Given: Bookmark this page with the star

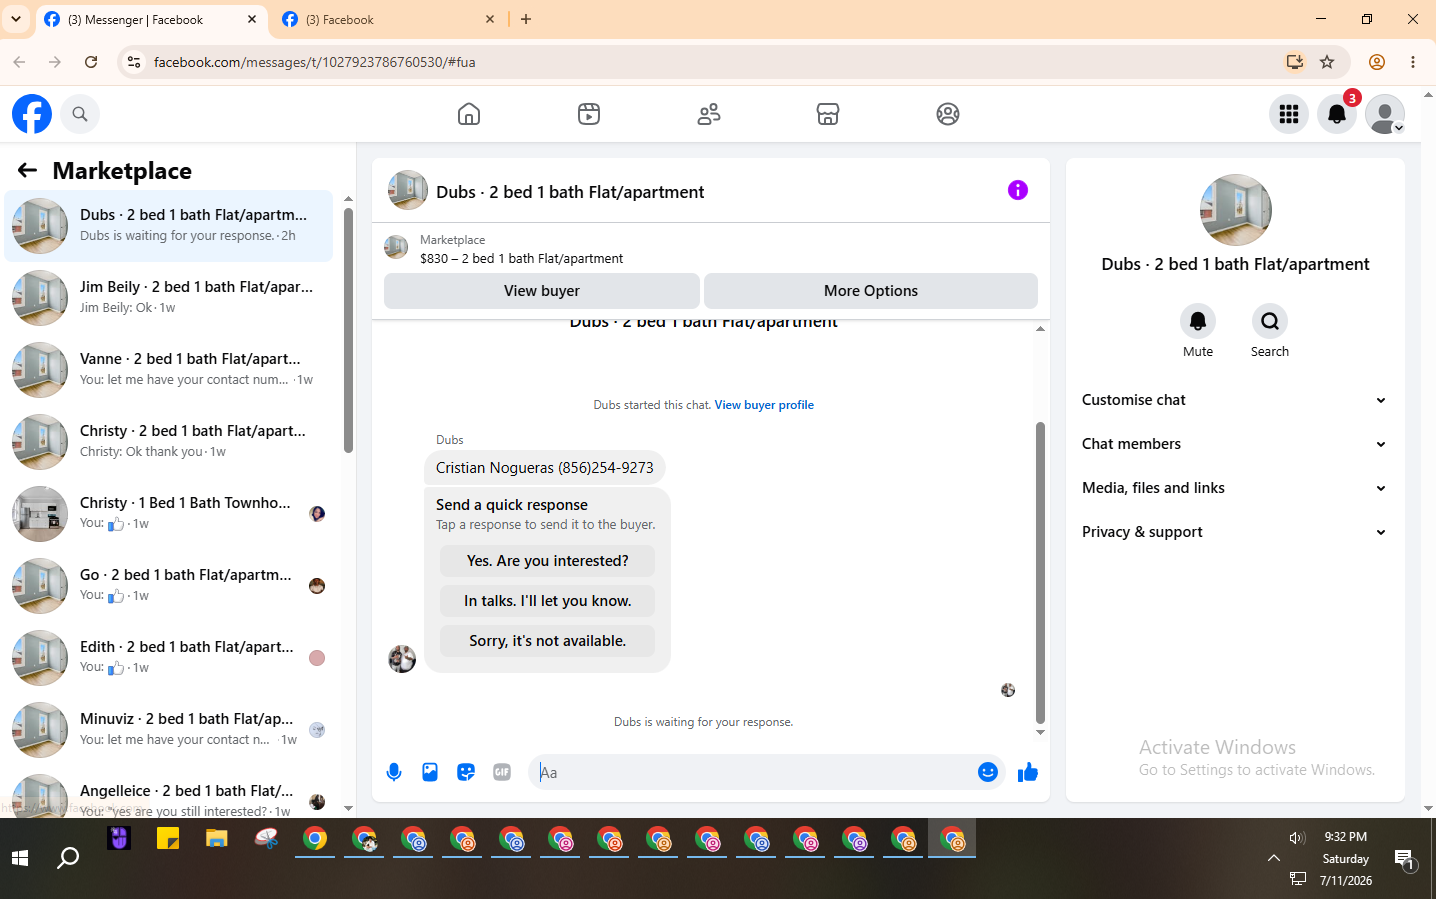Looking at the screenshot, I should pos(1327,62).
